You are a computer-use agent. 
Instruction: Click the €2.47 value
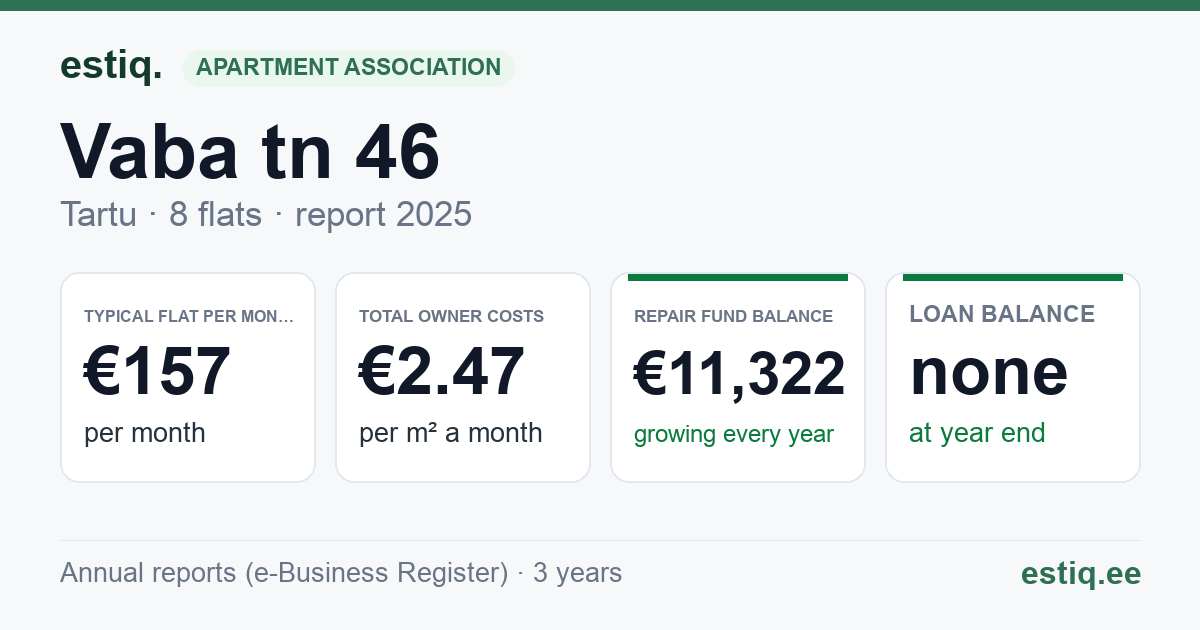point(442,371)
